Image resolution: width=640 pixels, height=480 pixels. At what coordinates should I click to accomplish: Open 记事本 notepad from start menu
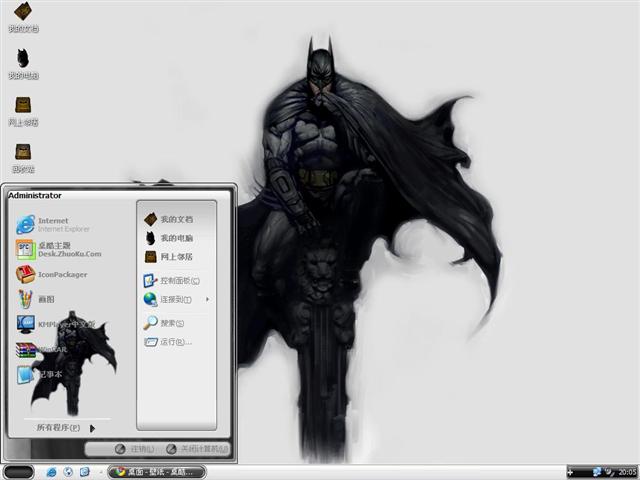[40, 375]
